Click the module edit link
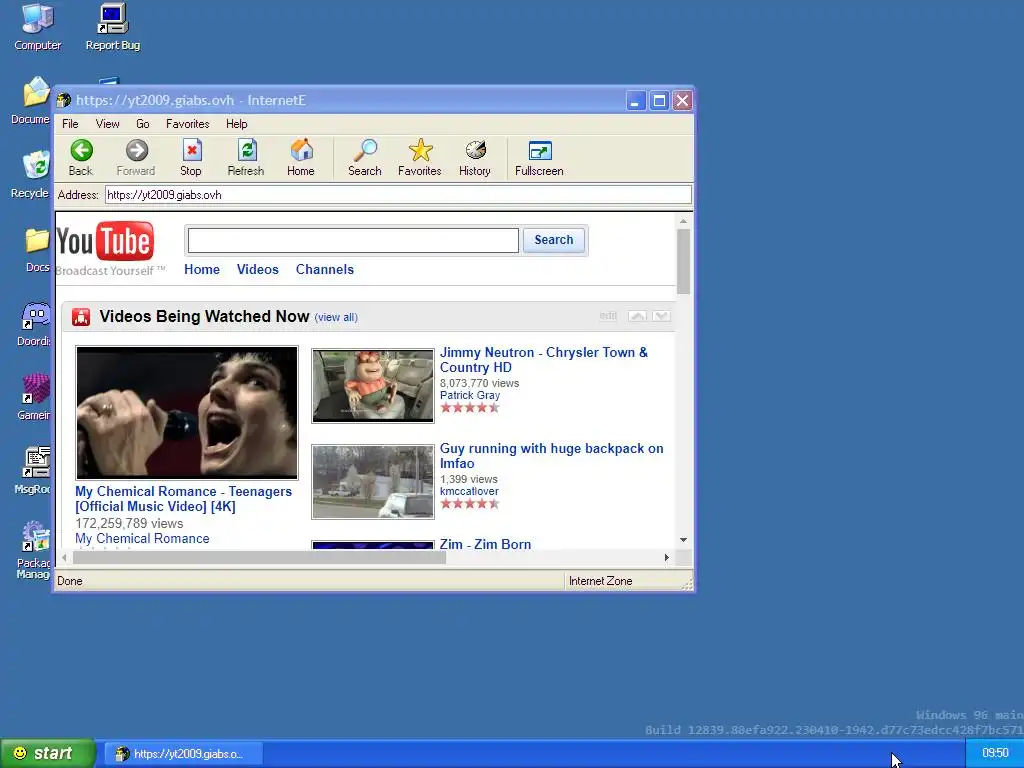This screenshot has width=1024, height=768. 607,316
